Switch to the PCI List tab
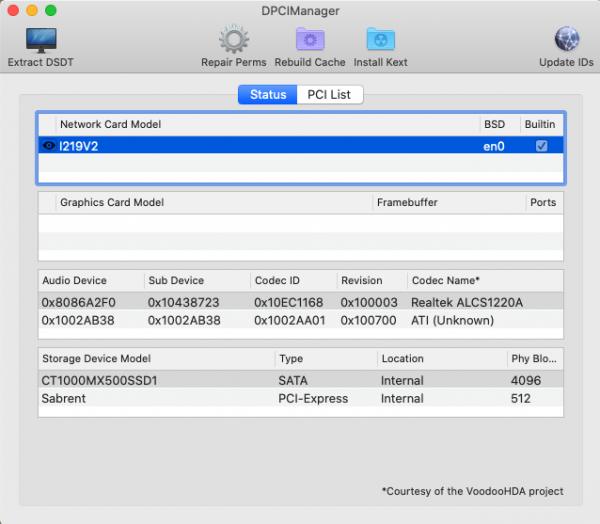Viewport: 600px width, 524px height. [x=330, y=95]
